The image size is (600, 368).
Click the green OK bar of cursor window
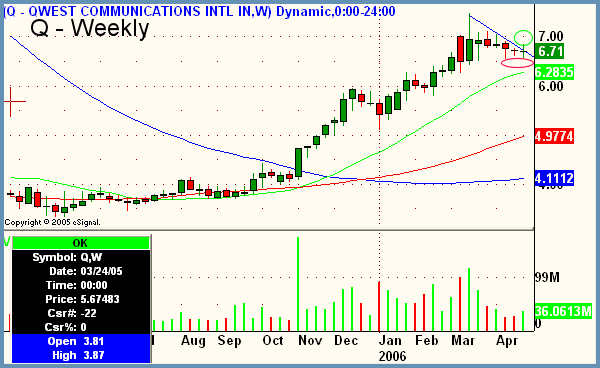(x=80, y=243)
